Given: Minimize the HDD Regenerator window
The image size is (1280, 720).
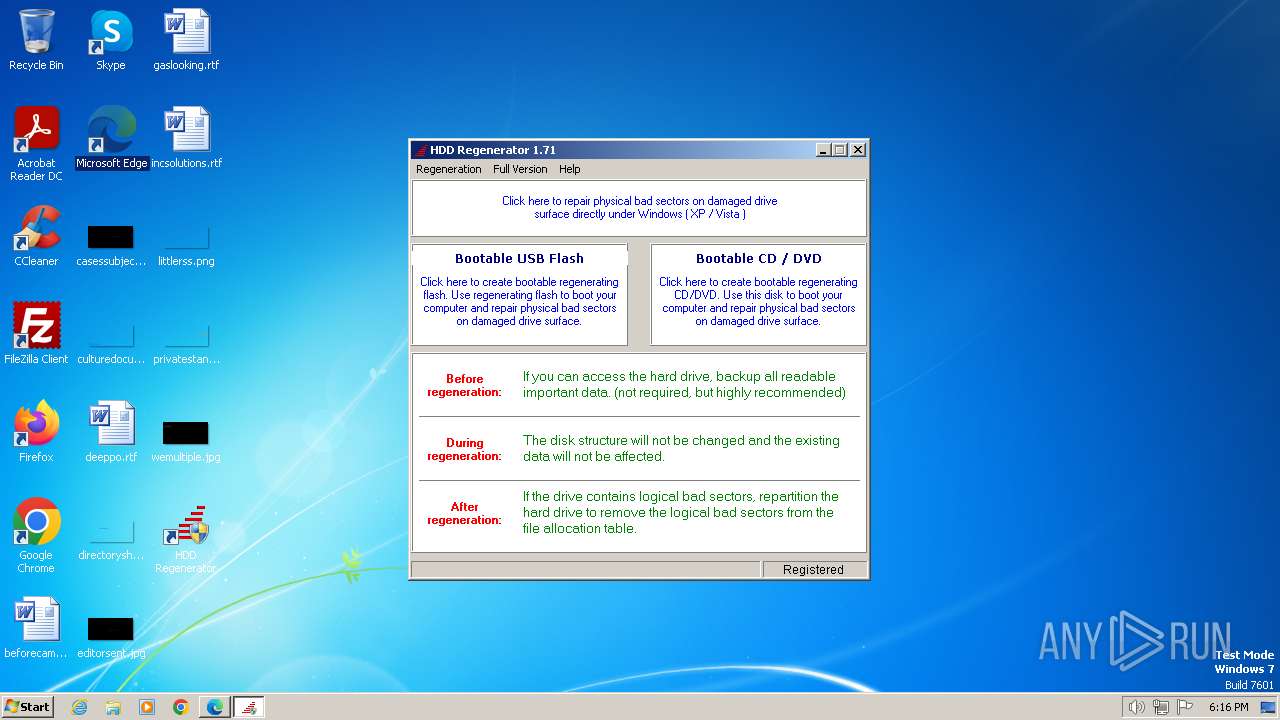Looking at the screenshot, I should (x=823, y=150).
